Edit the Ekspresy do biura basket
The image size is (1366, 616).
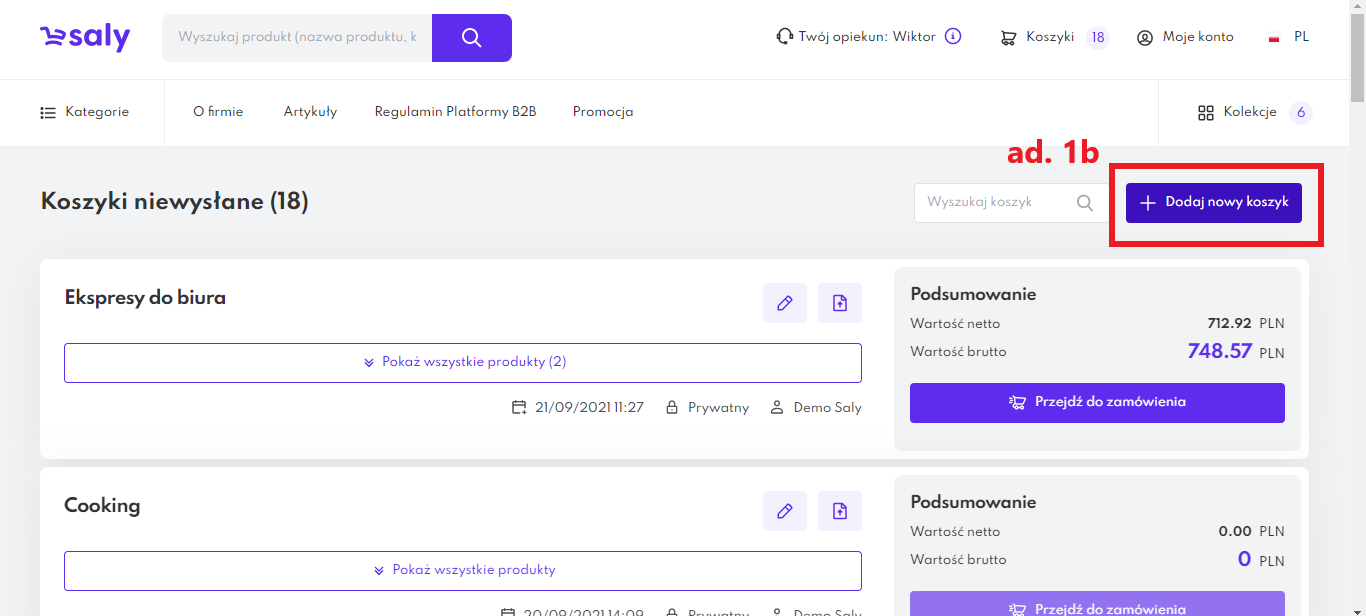[x=785, y=303]
